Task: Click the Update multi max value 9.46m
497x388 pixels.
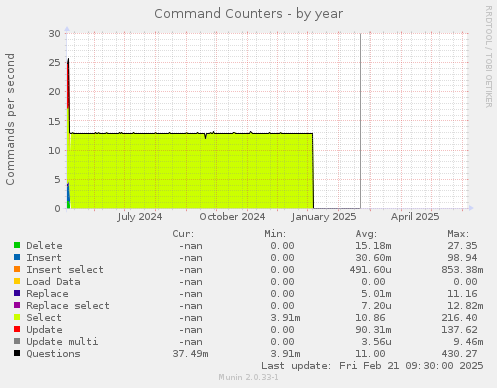Action: pyautogui.click(x=468, y=342)
